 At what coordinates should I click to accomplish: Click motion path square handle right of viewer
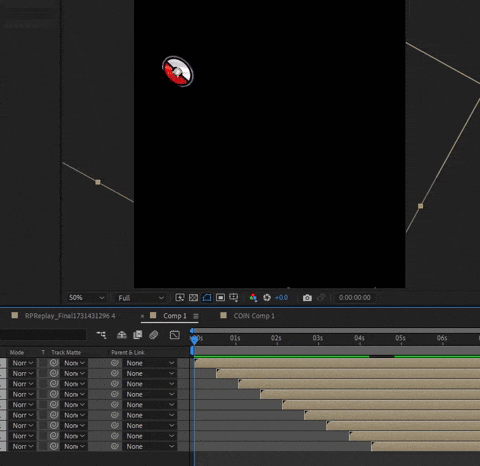pos(420,206)
